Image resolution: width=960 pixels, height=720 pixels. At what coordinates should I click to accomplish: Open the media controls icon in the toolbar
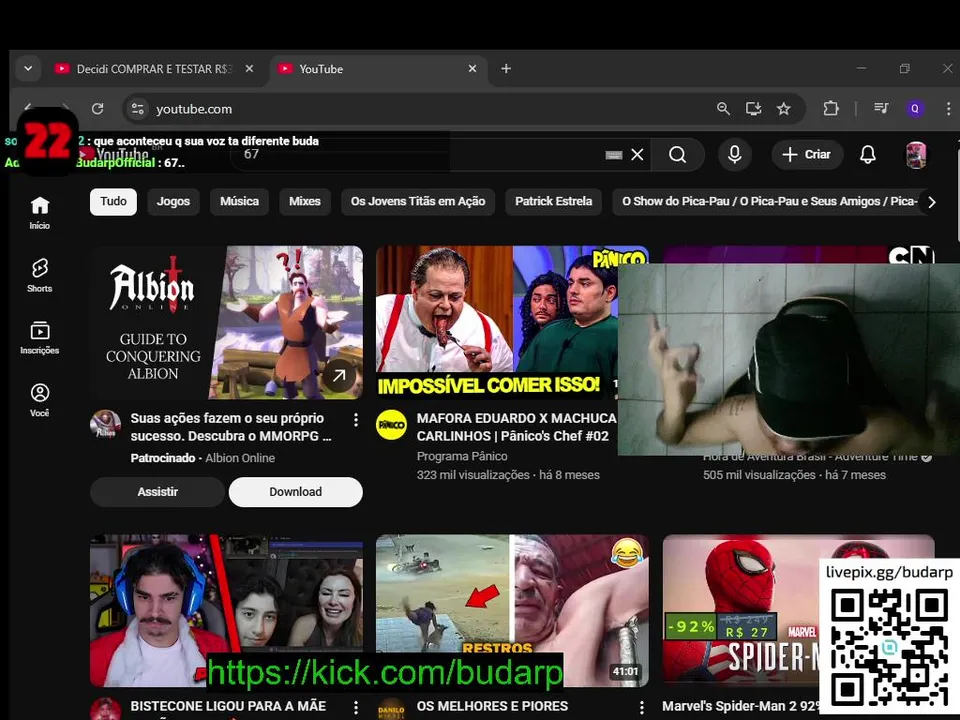point(881,108)
